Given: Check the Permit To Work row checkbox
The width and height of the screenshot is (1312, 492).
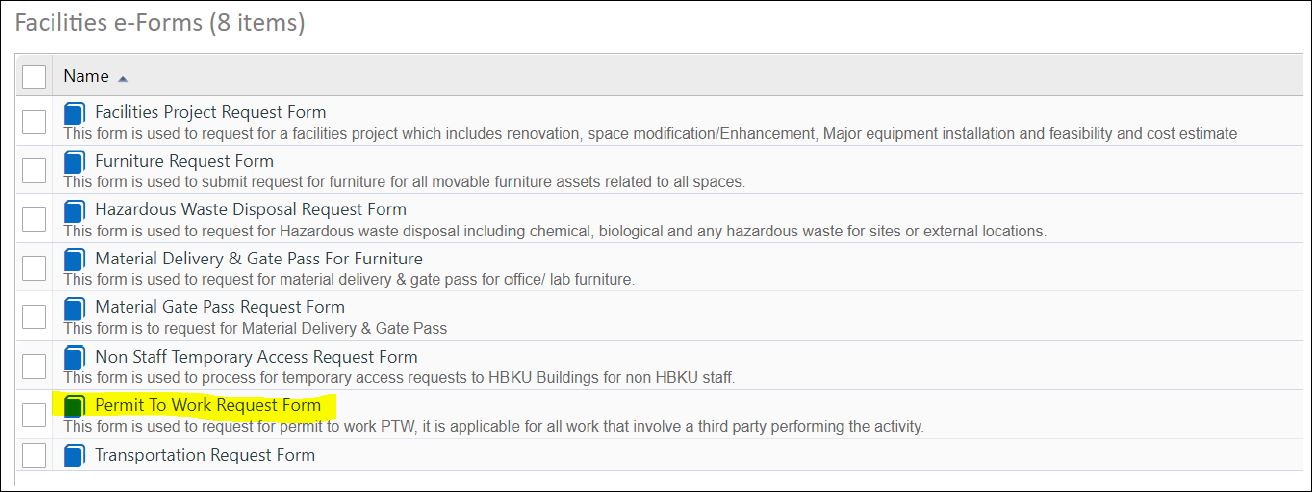Looking at the screenshot, I should (34, 414).
